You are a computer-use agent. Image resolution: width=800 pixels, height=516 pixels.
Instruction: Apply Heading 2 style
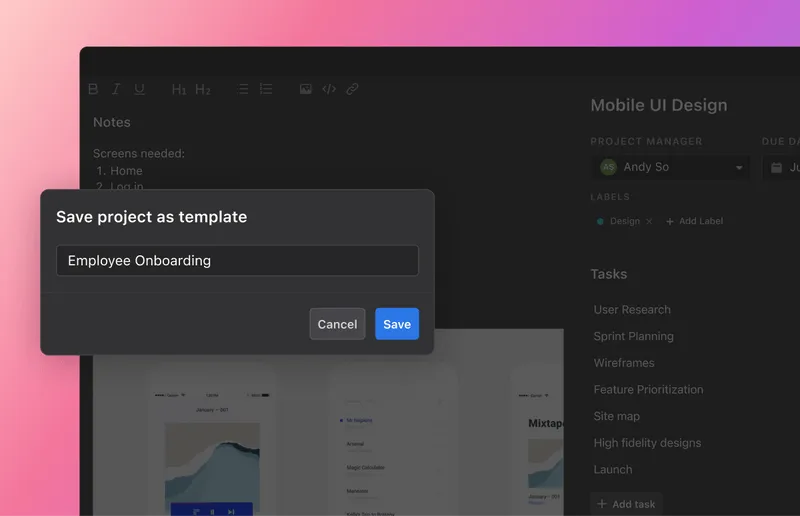pos(203,89)
